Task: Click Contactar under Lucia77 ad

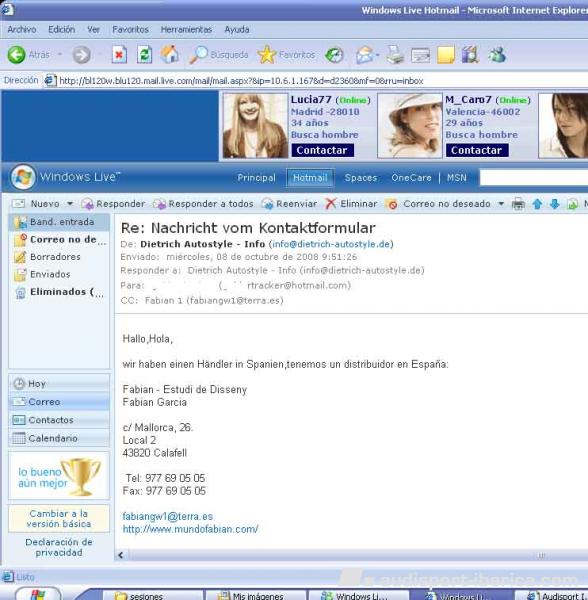Action: (x=322, y=150)
